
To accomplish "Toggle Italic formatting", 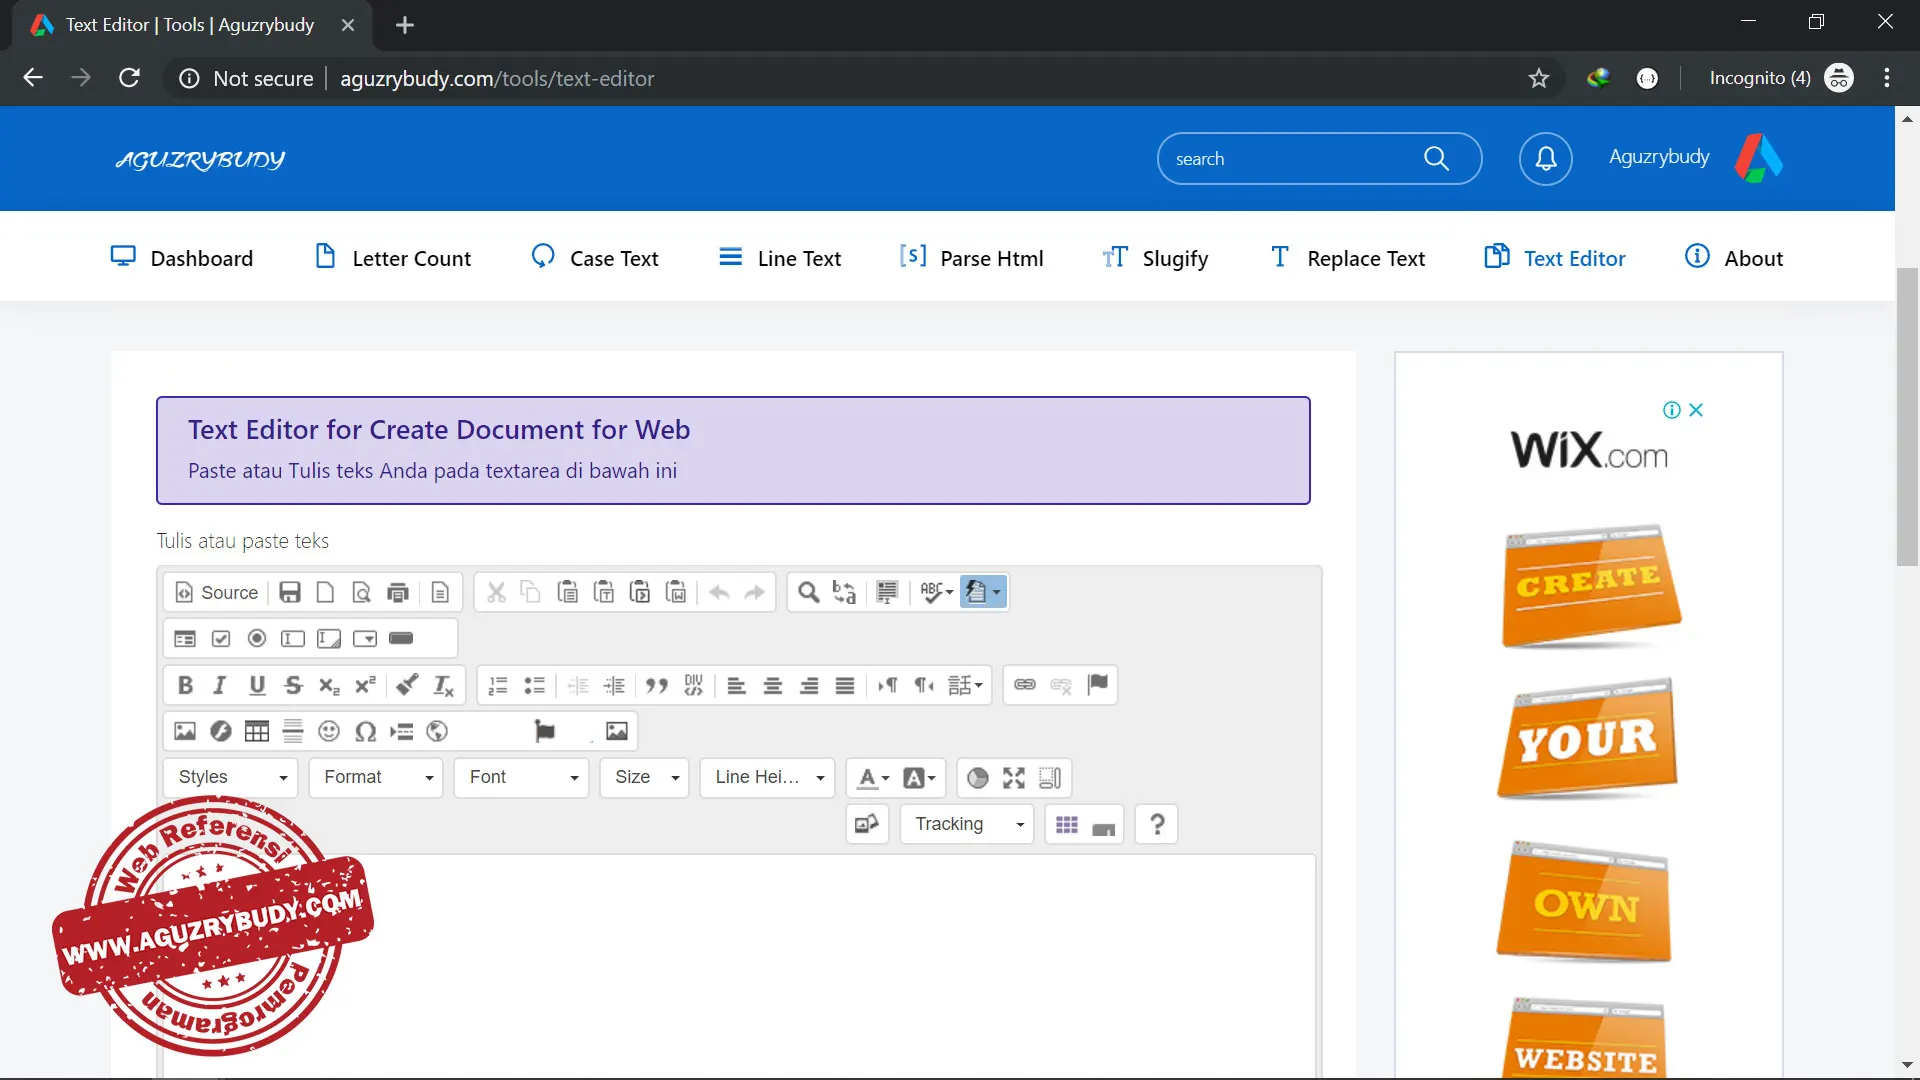I will coord(221,685).
